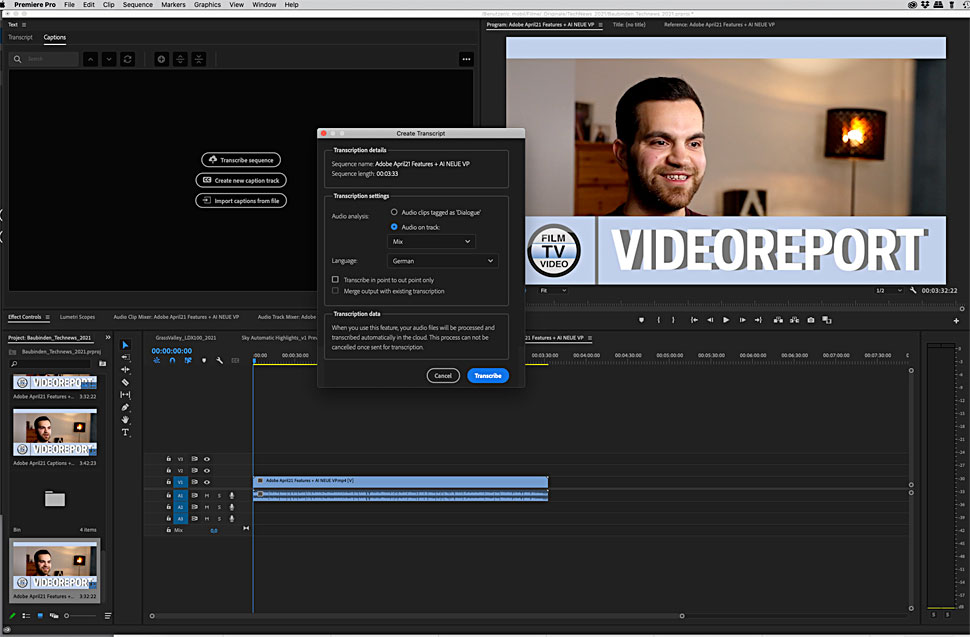Click Extract button in Program monitor
The image size is (970, 637).
pos(794,320)
